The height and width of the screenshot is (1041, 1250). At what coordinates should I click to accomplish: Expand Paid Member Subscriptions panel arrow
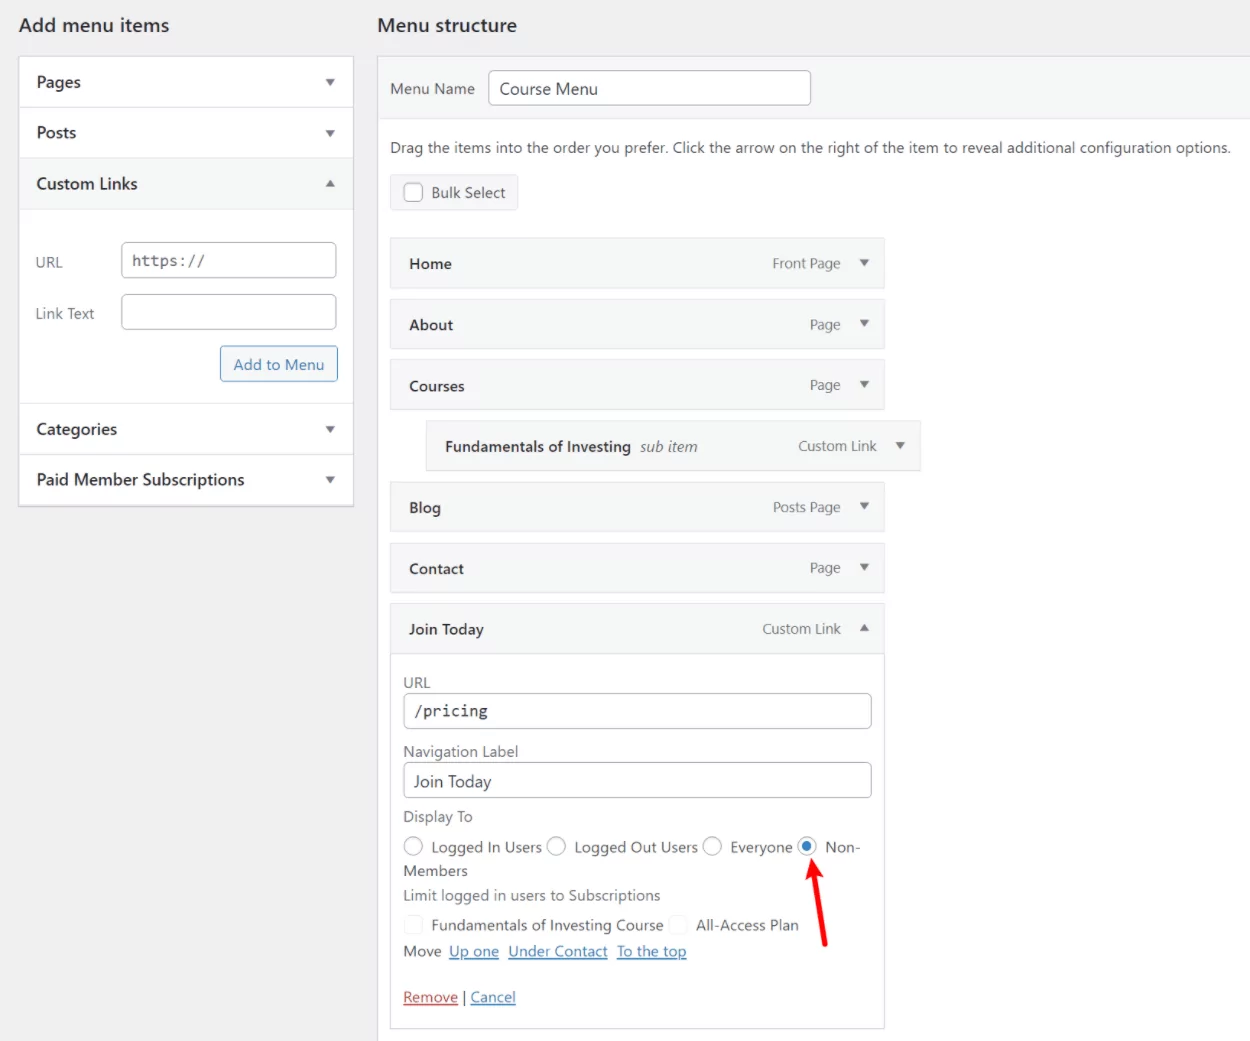330,480
